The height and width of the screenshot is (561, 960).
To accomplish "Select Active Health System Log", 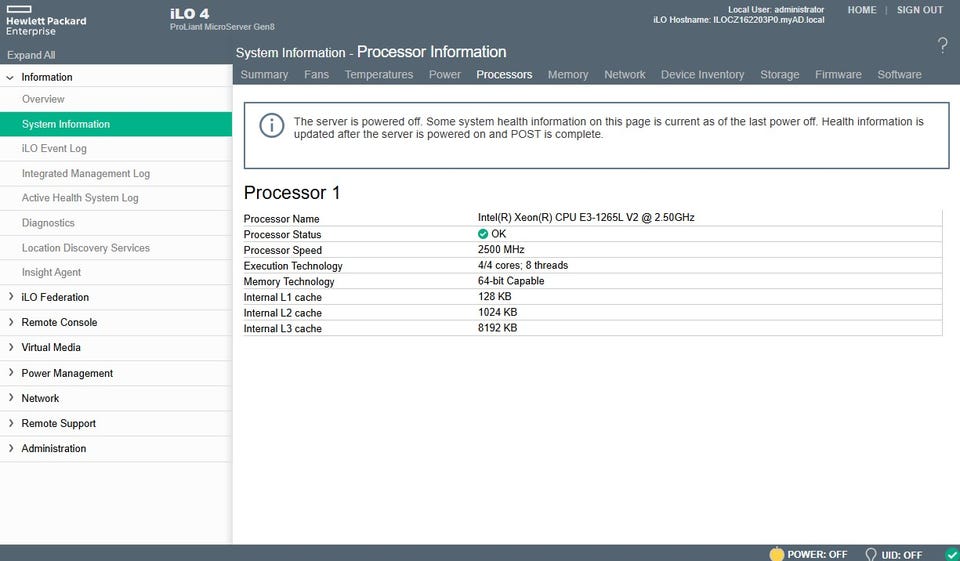I will (x=80, y=198).
